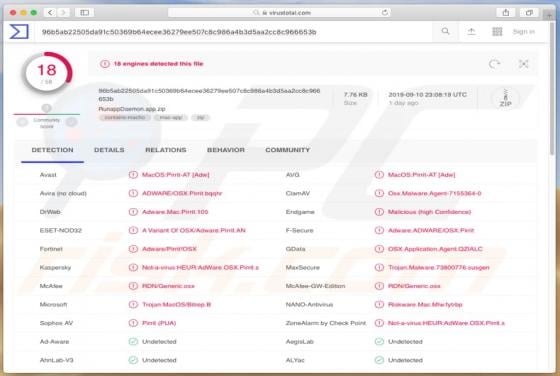
Task: Click the similar files graph icon
Action: click(x=523, y=64)
